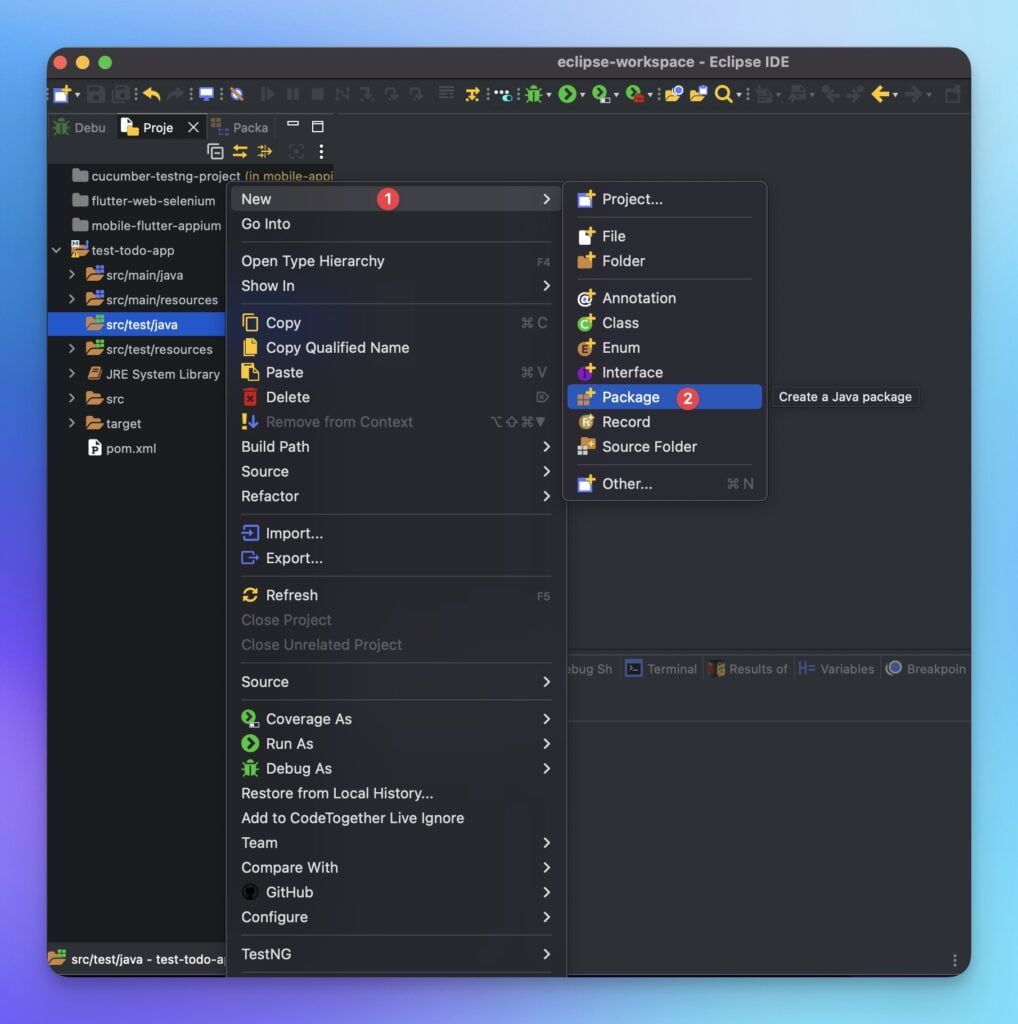Screen dimensions: 1018x1024
Task: Switch to the Debug view tab
Action: (x=80, y=127)
